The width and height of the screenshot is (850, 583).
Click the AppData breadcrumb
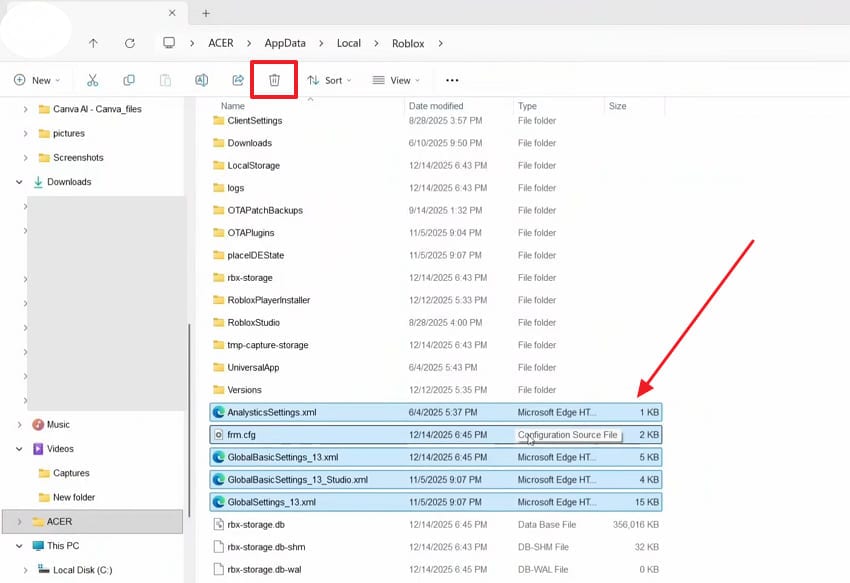pyautogui.click(x=285, y=43)
